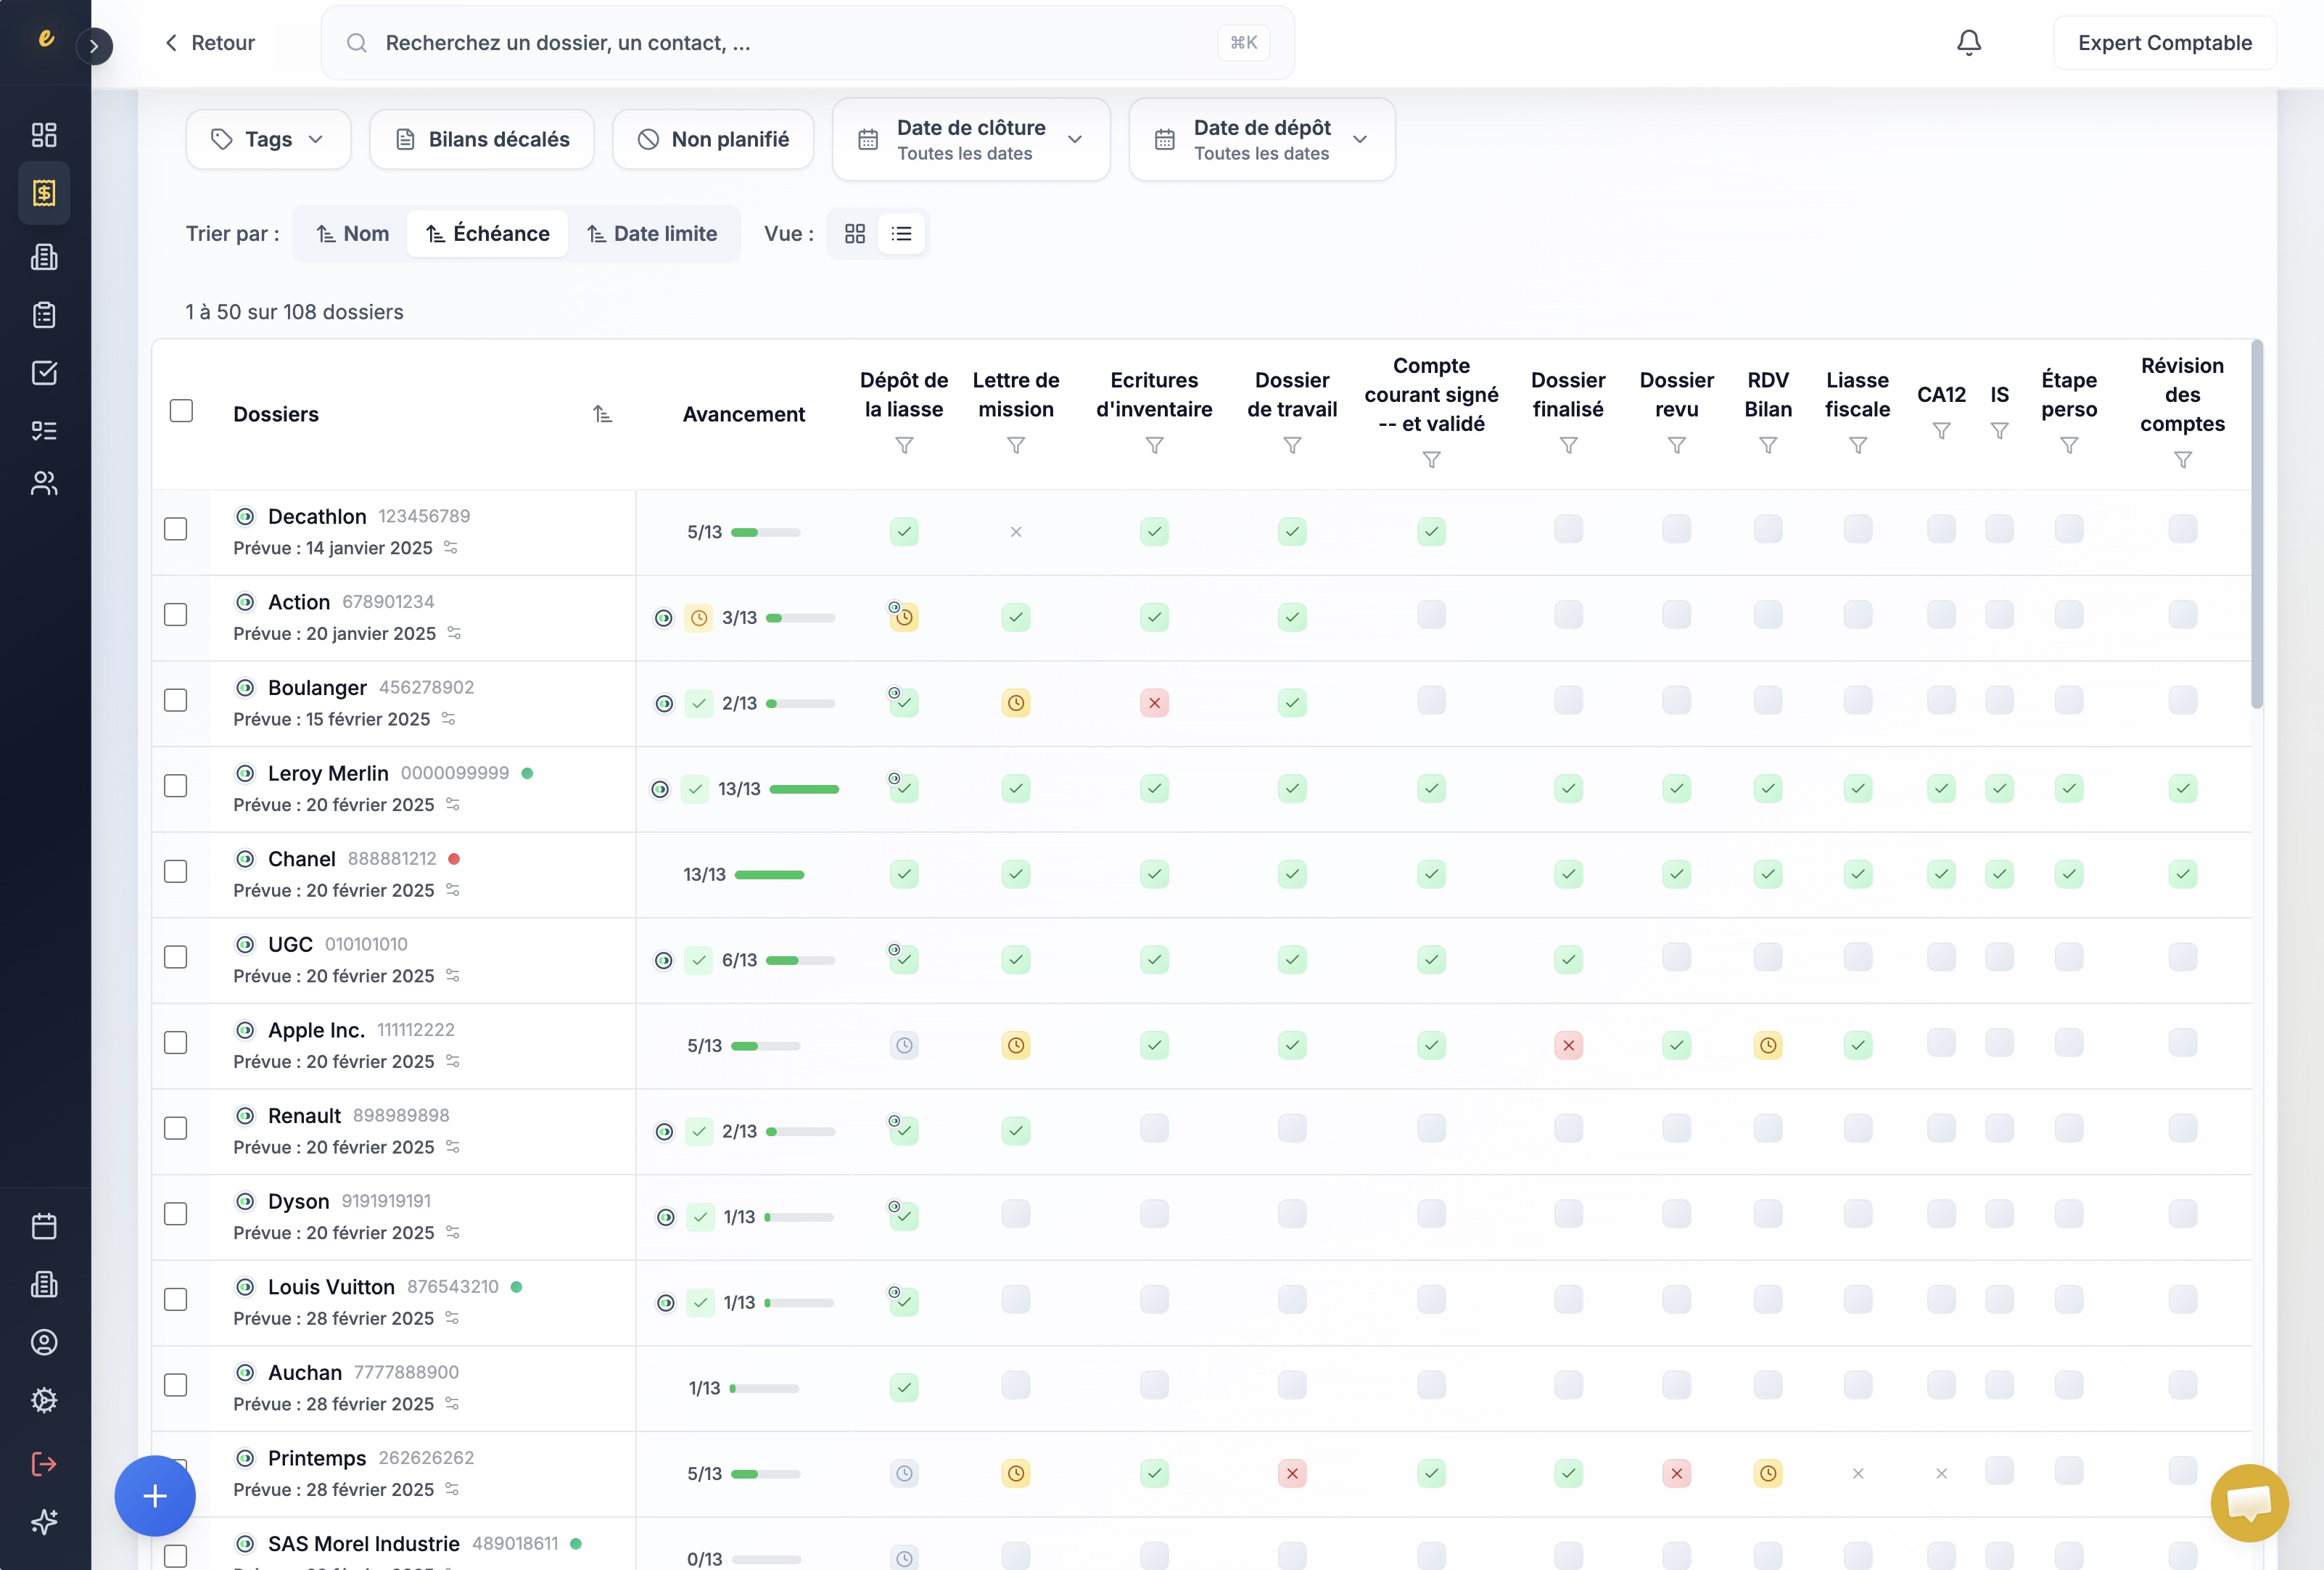Open the contacts people sidebar icon

pos(44,484)
